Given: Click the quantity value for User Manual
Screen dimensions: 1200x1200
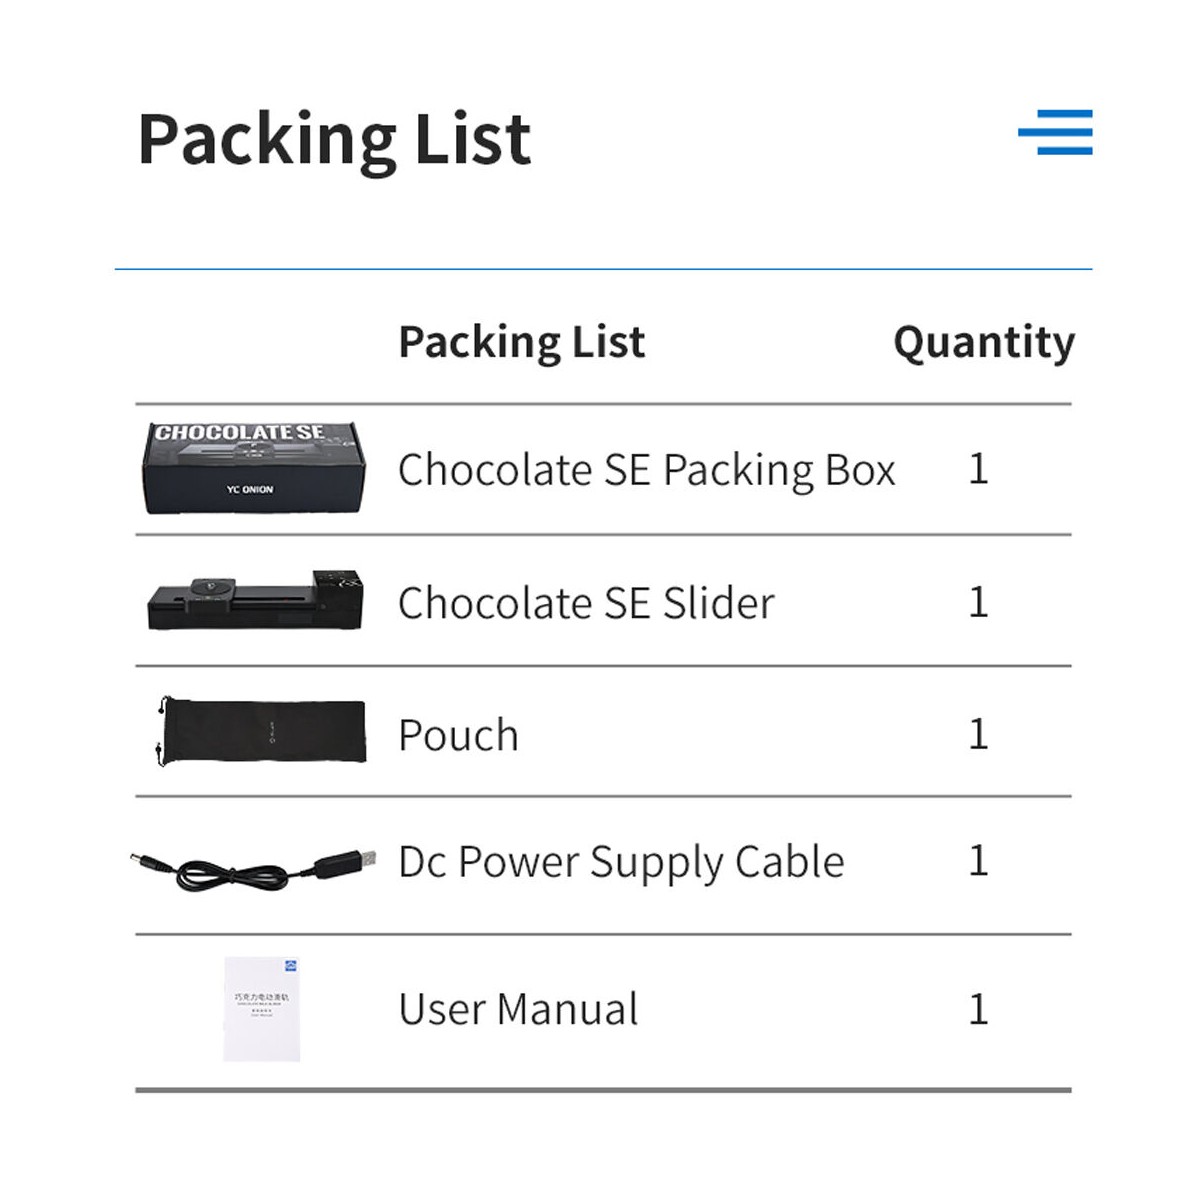Looking at the screenshot, I should pos(978,1009).
